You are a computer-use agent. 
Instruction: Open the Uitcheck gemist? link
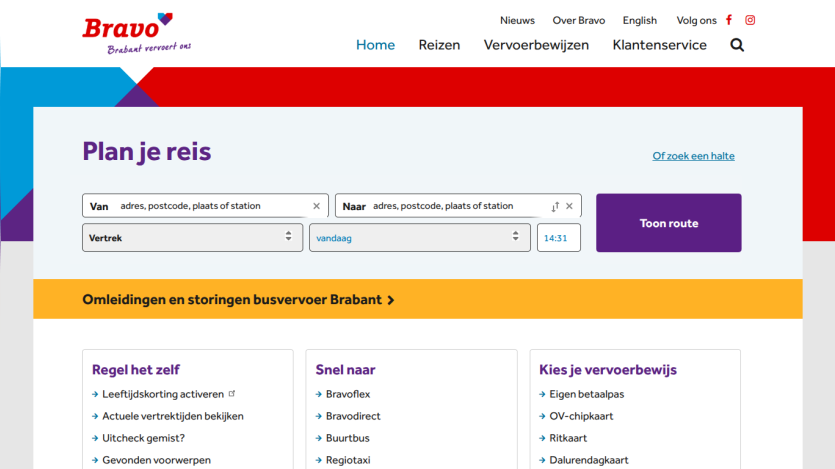(x=143, y=438)
